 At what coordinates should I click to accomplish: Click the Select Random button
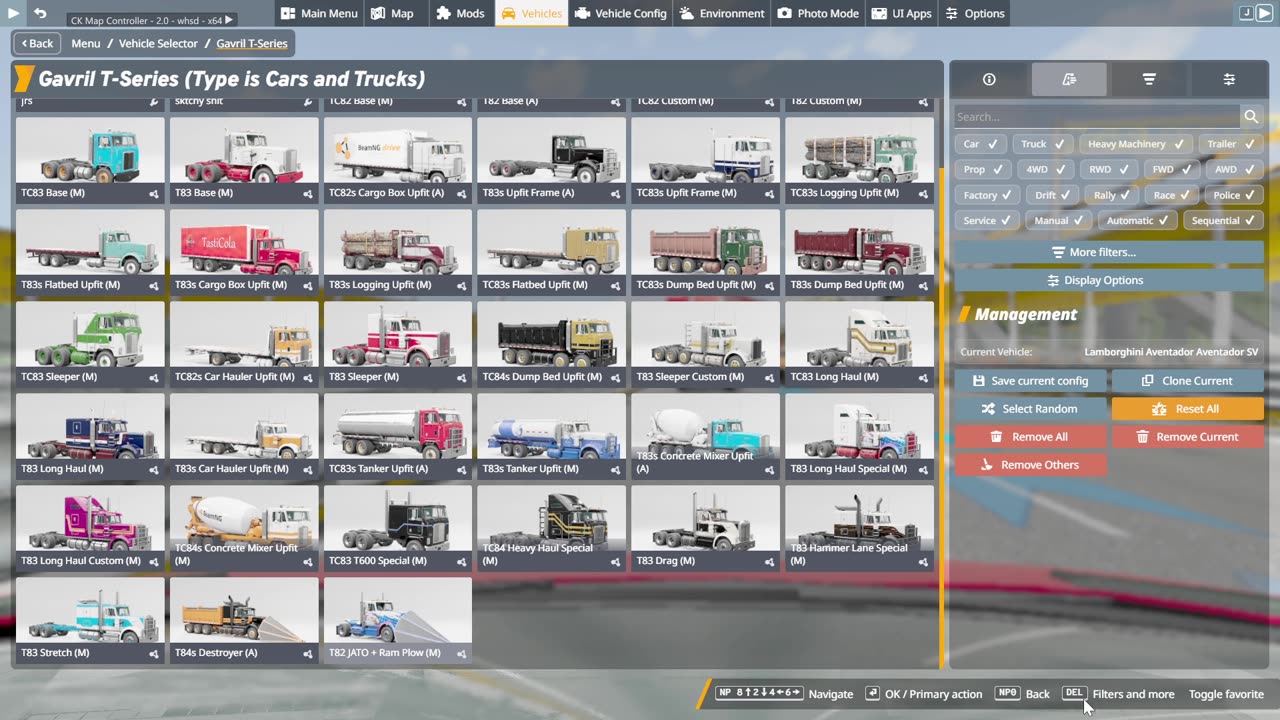[1030, 409]
